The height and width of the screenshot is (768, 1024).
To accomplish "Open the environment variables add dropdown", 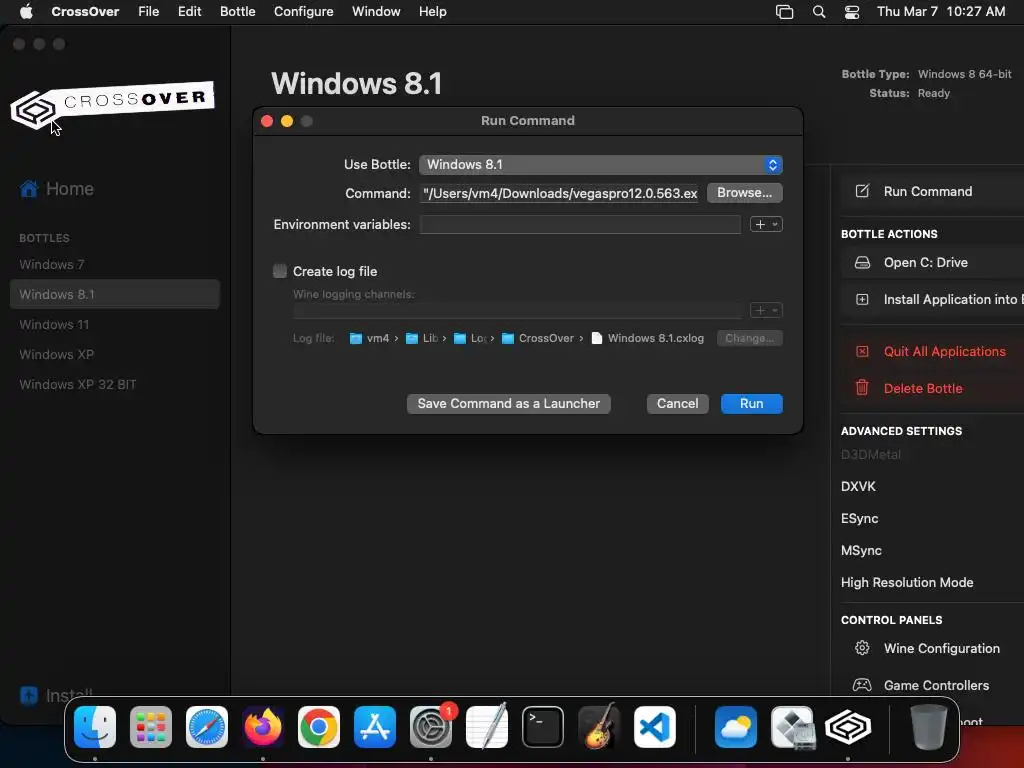I will click(766, 225).
